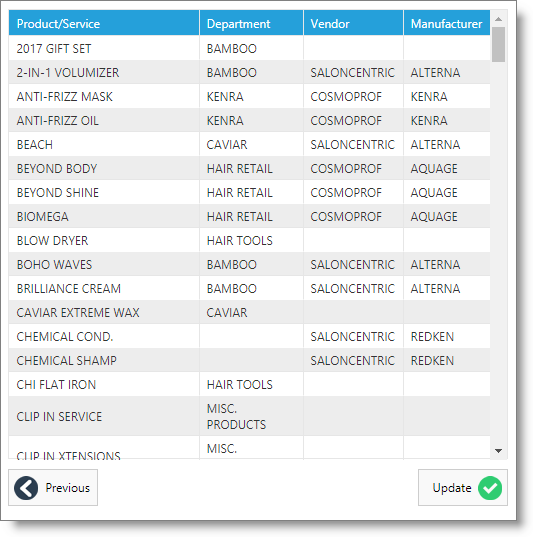Click the Update button
533x537 pixels.
(x=463, y=487)
